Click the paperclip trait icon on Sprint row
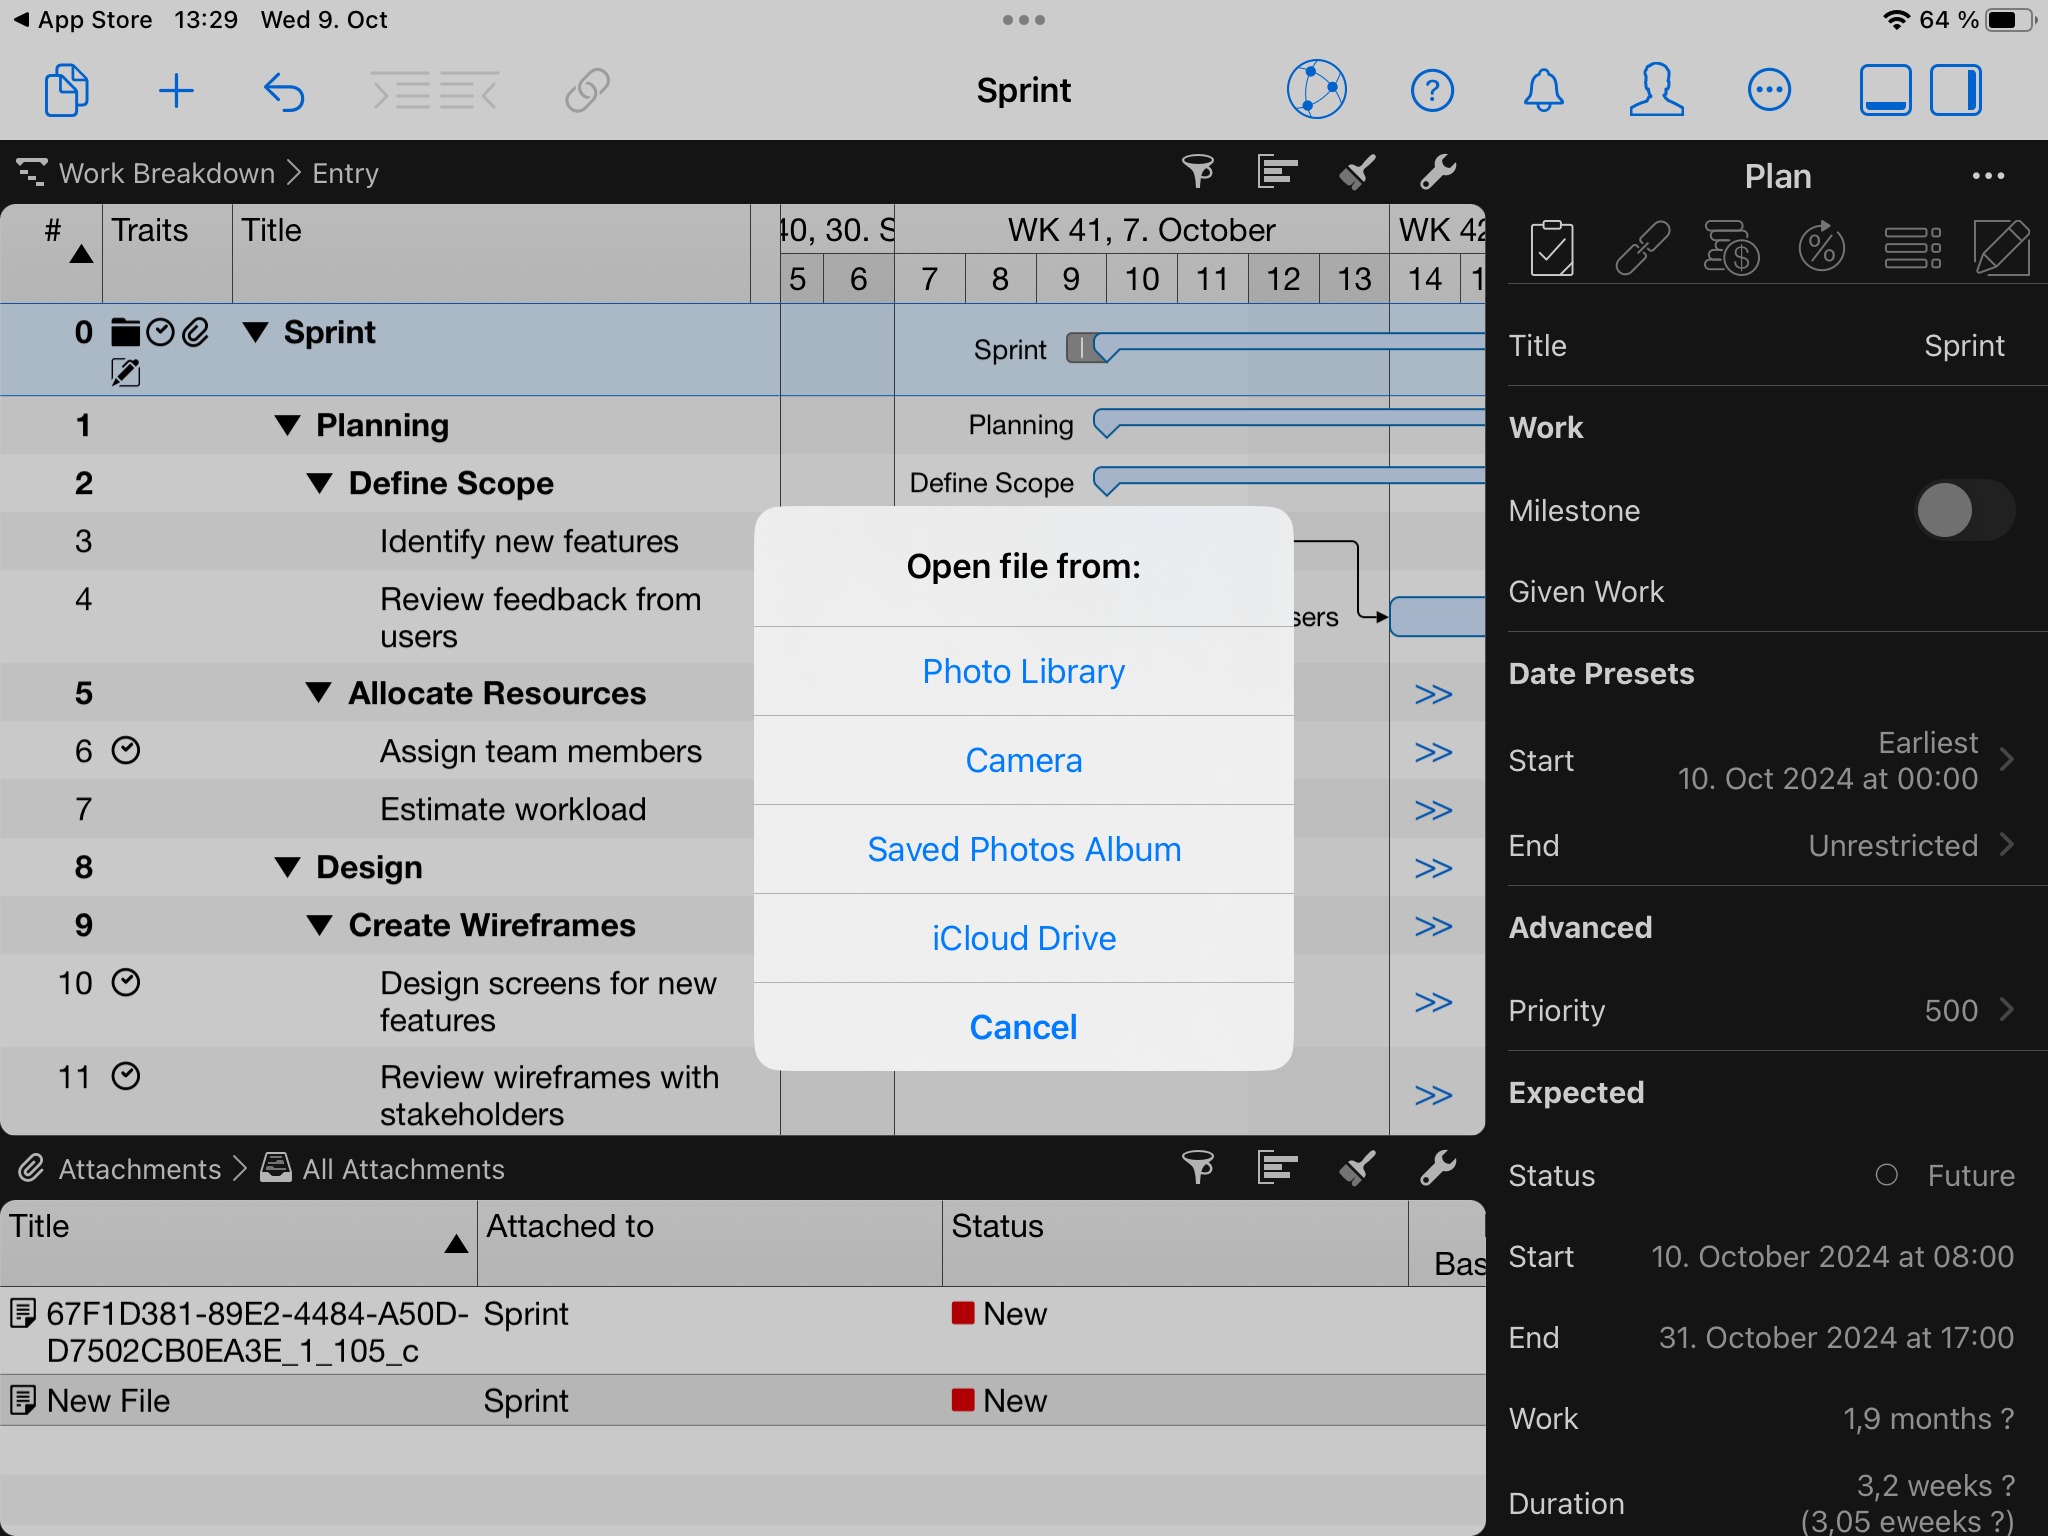 coord(196,332)
